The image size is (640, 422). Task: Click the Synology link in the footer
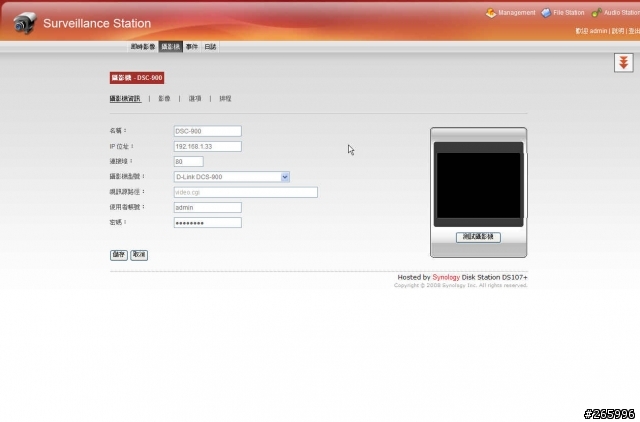(x=446, y=277)
